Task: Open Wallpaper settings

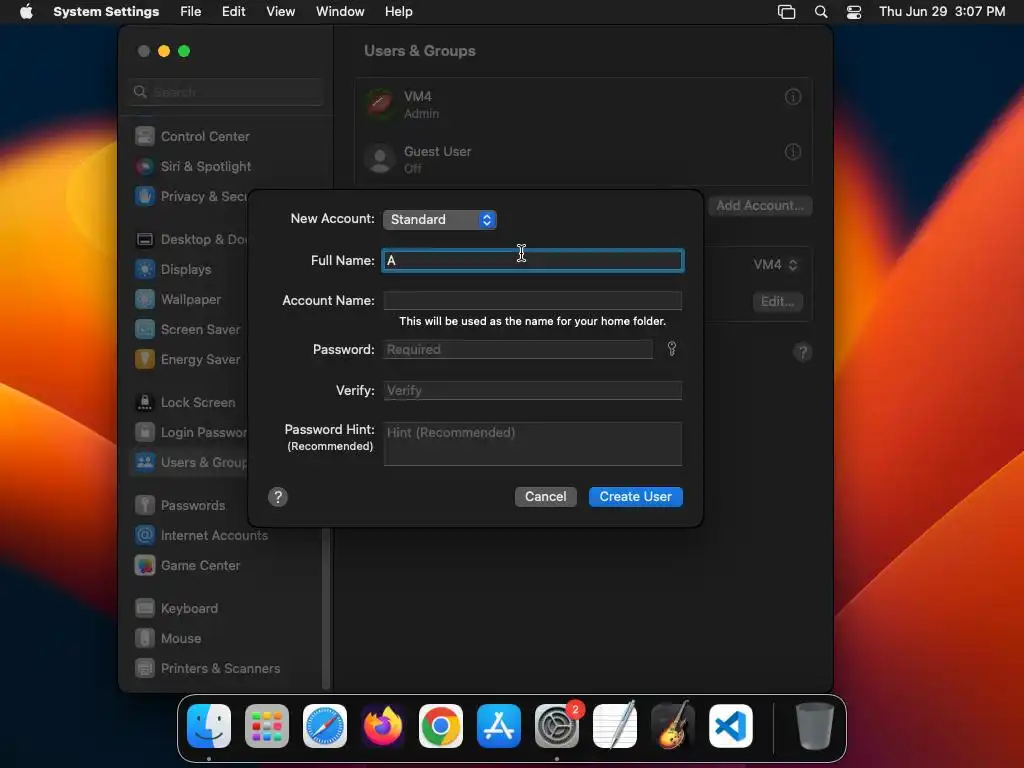Action: pos(189,300)
